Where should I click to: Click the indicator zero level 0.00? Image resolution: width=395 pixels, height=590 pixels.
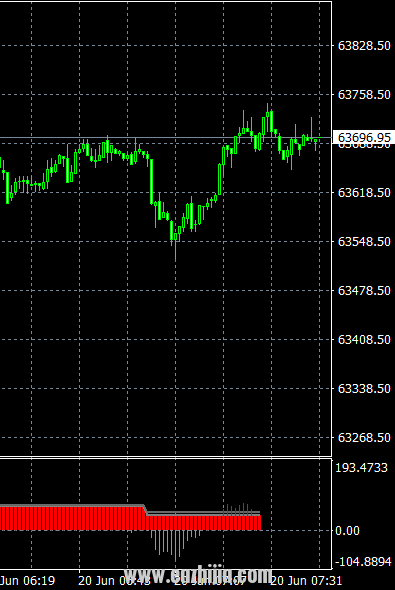tap(347, 531)
